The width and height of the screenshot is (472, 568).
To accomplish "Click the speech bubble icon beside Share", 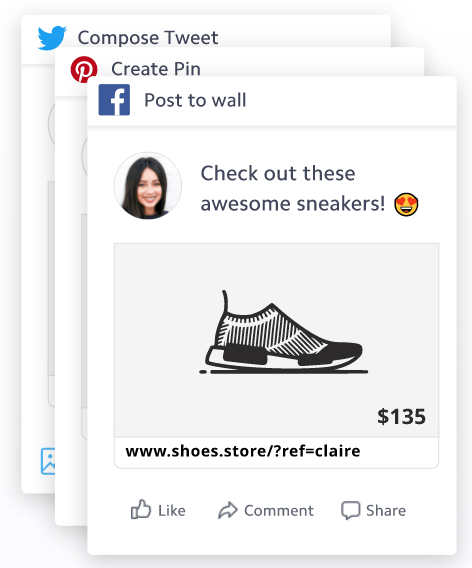I will tap(350, 510).
